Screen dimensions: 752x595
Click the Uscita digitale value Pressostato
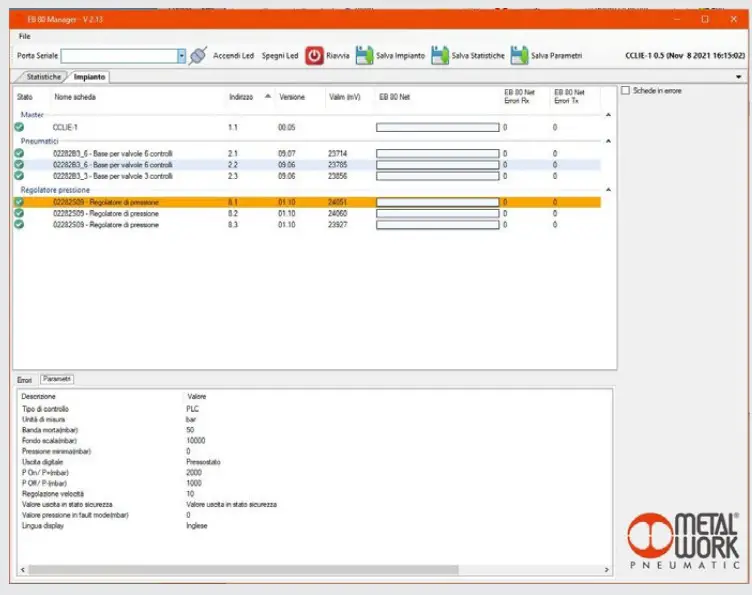[203, 462]
